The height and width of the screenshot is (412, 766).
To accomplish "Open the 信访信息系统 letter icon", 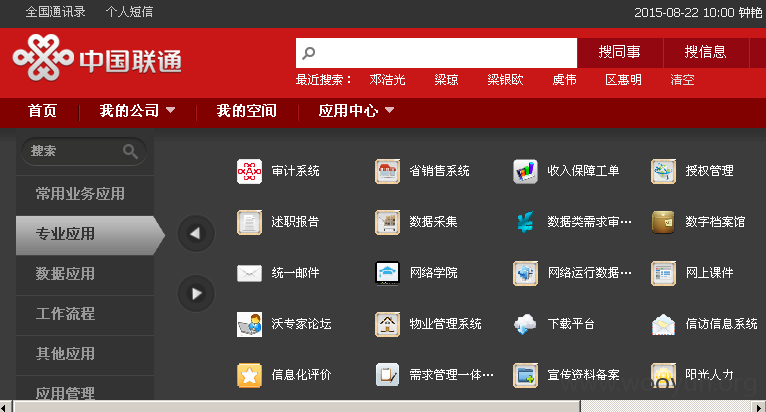I will (x=663, y=324).
